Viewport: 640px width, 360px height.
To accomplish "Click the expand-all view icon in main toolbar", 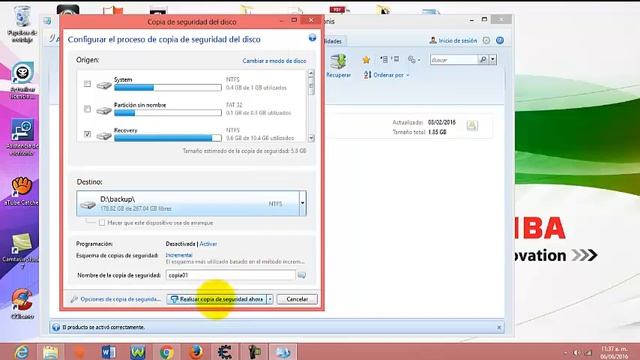I will click(395, 60).
